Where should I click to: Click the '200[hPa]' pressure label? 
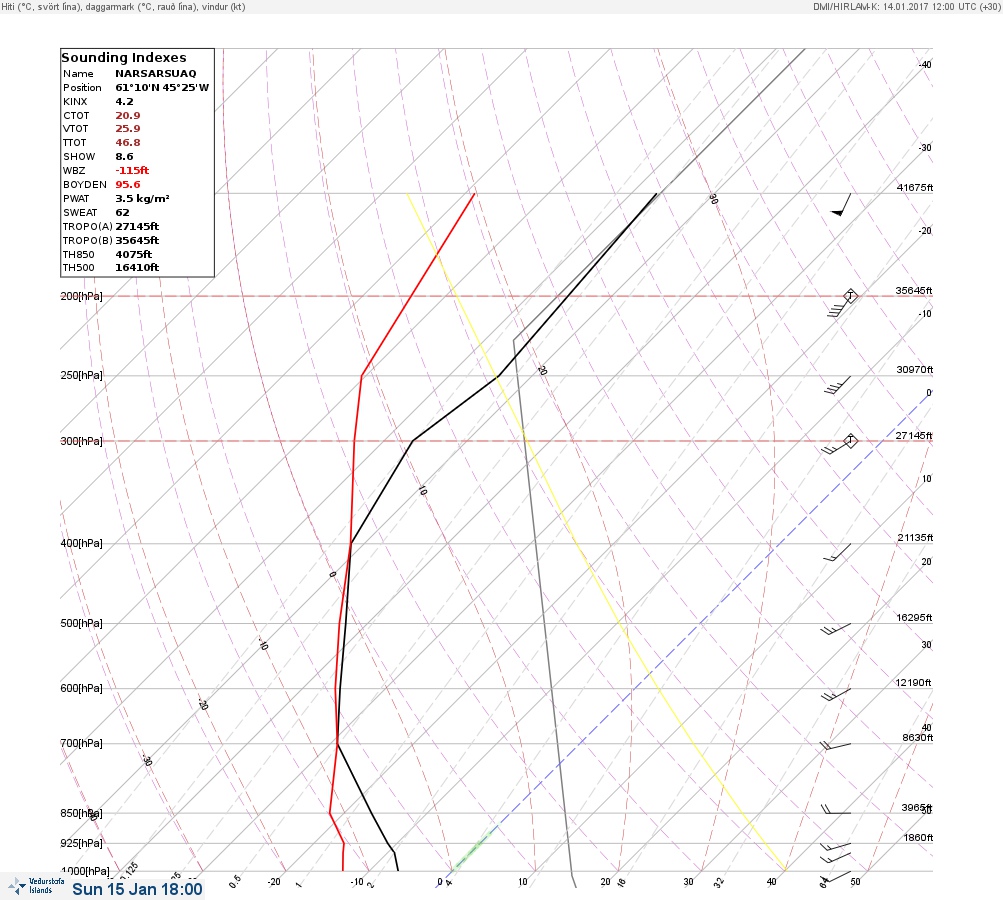click(81, 296)
